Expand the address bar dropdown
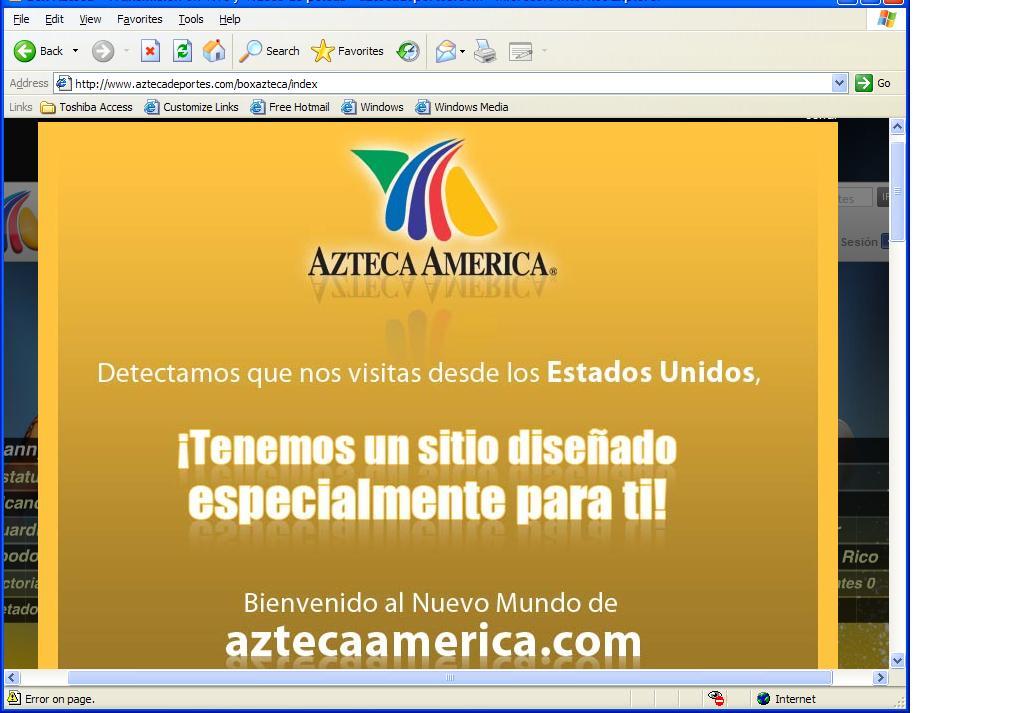Image resolution: width=1024 pixels, height=713 pixels. point(840,84)
